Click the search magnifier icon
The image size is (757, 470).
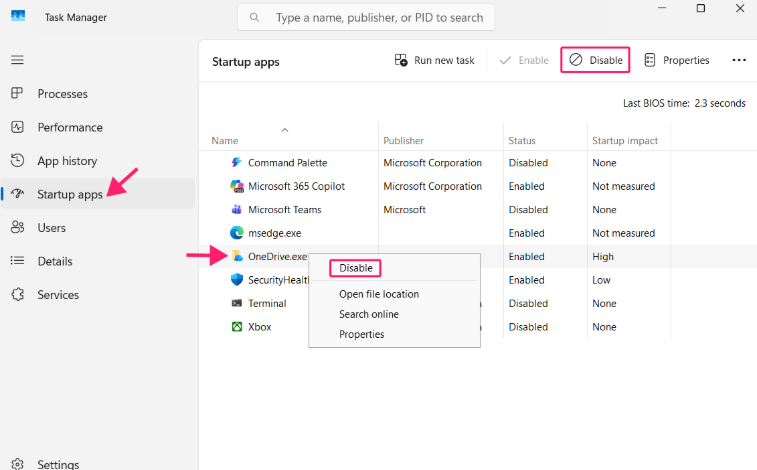(x=254, y=17)
